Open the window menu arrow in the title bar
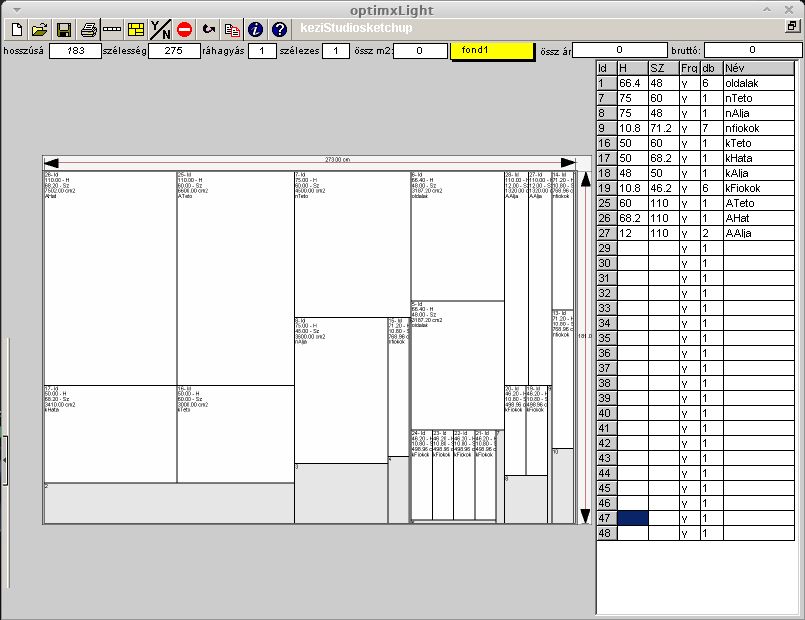805x620 pixels. click(x=16, y=9)
